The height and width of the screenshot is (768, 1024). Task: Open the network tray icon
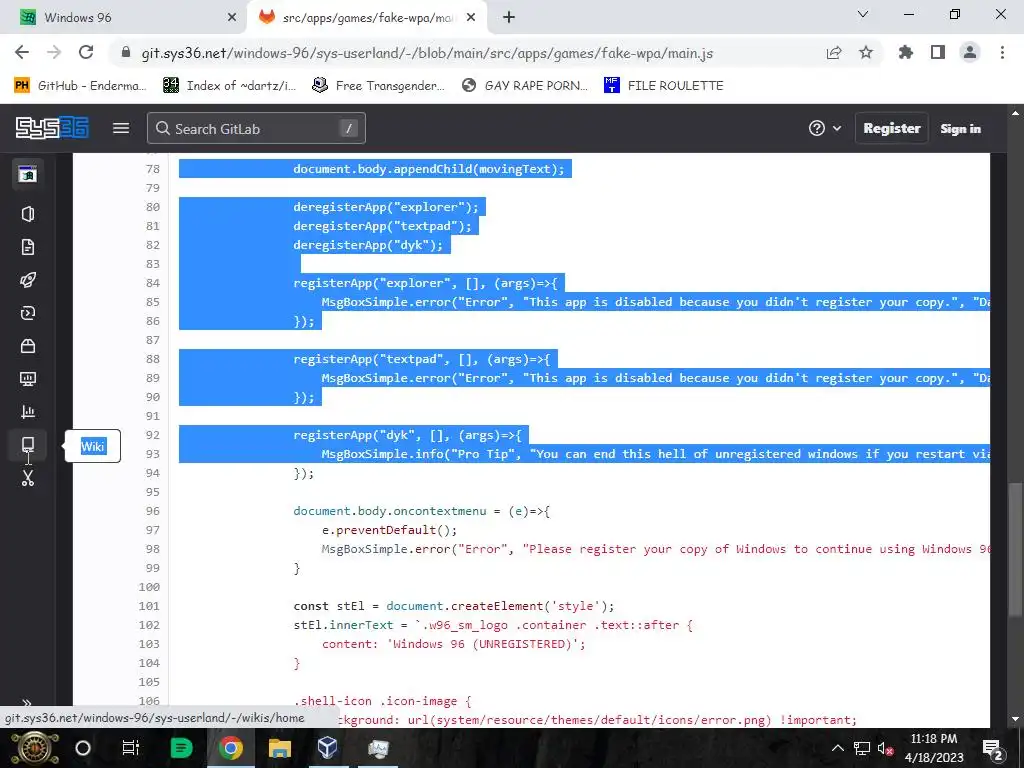click(862, 748)
